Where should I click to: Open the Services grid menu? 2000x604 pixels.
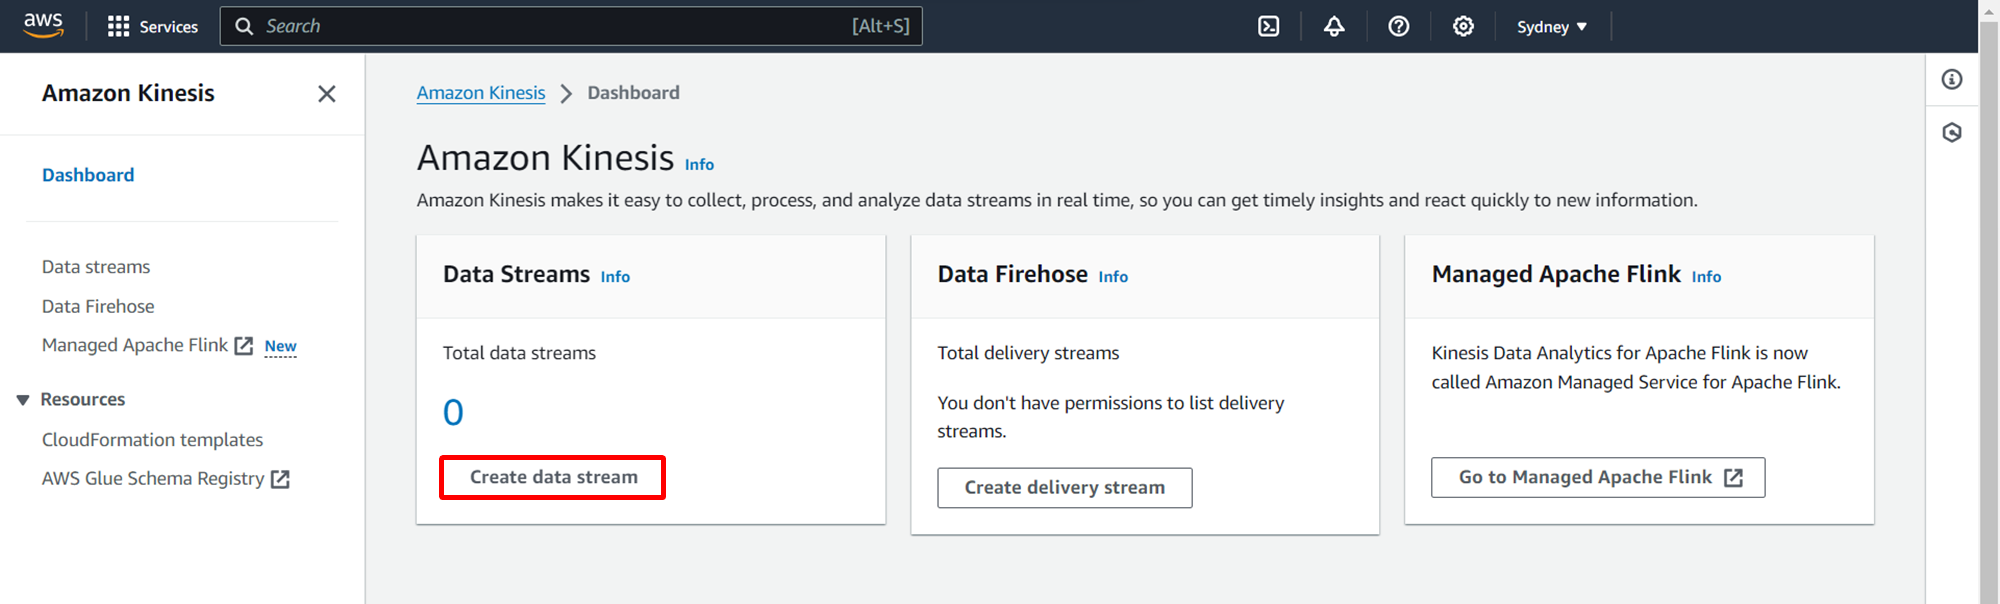[x=153, y=26]
